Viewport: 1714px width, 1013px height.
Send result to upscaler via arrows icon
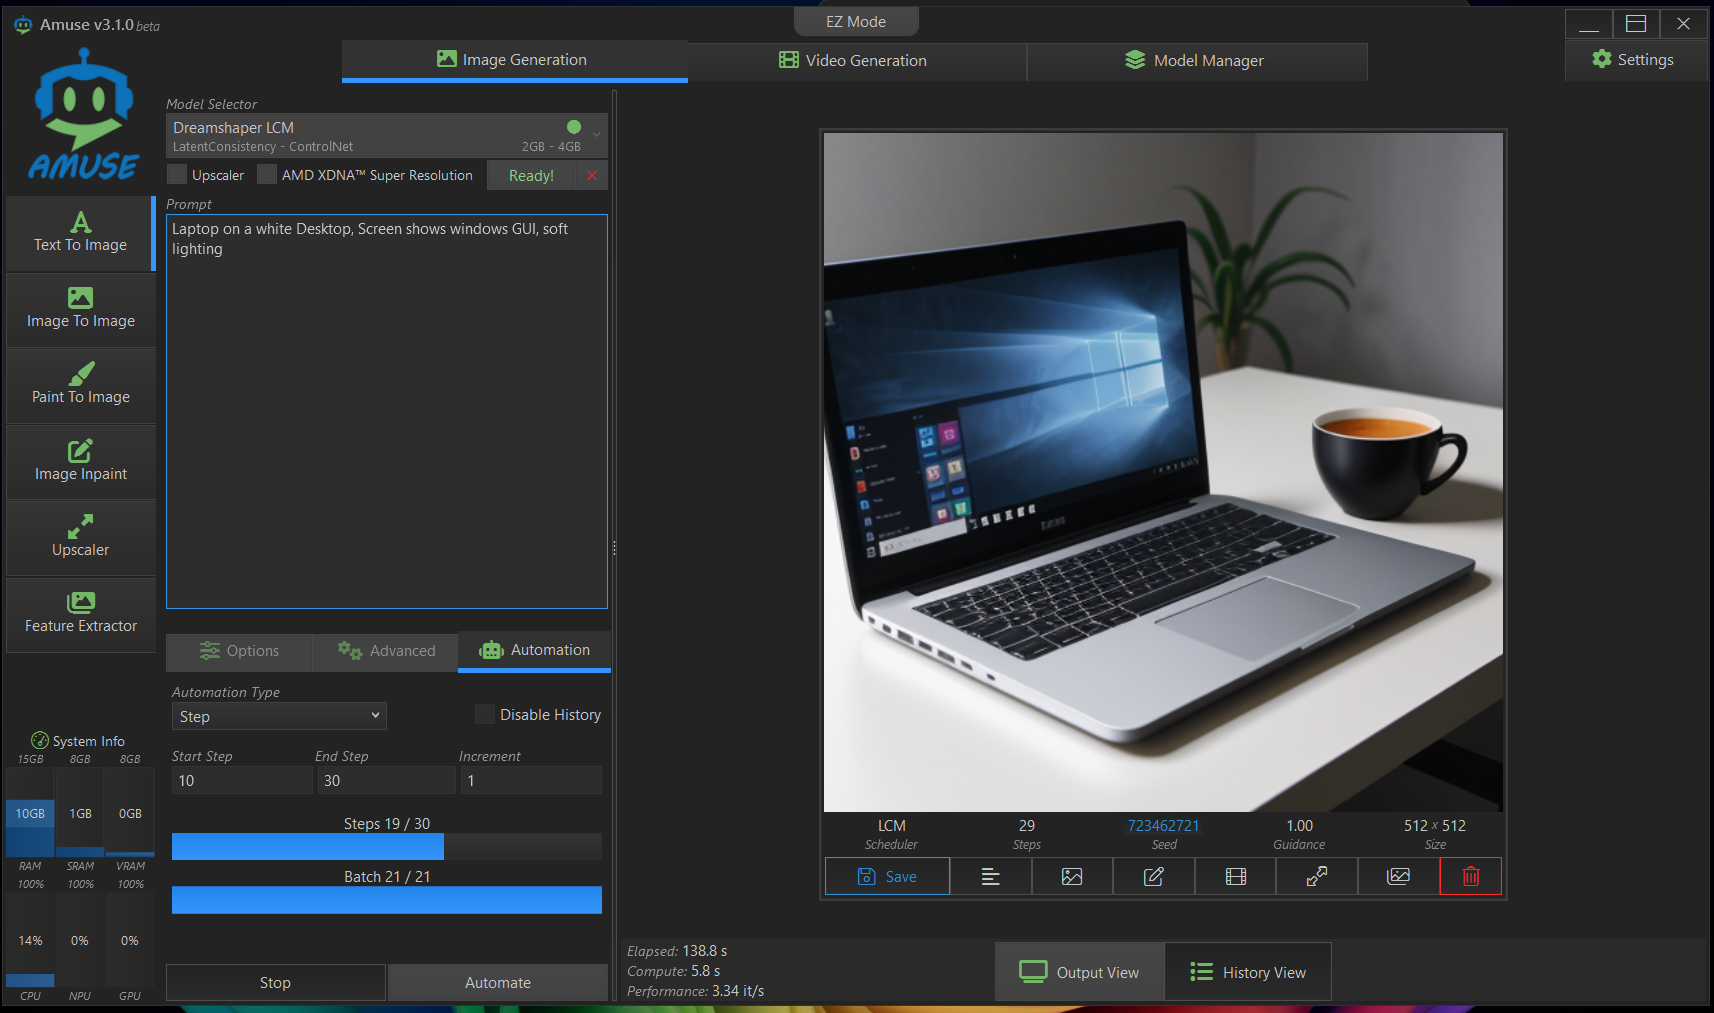click(x=1316, y=877)
